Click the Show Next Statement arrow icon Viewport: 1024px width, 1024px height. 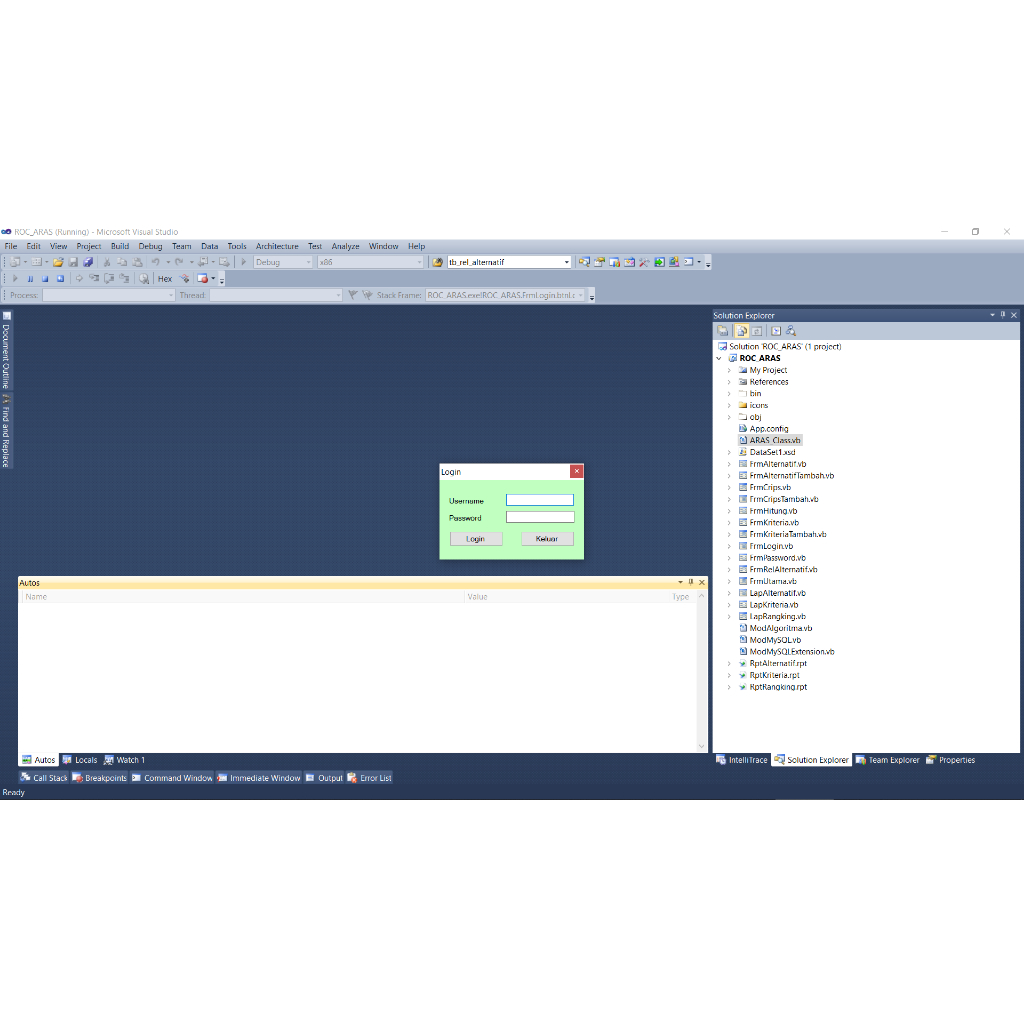(x=79, y=278)
